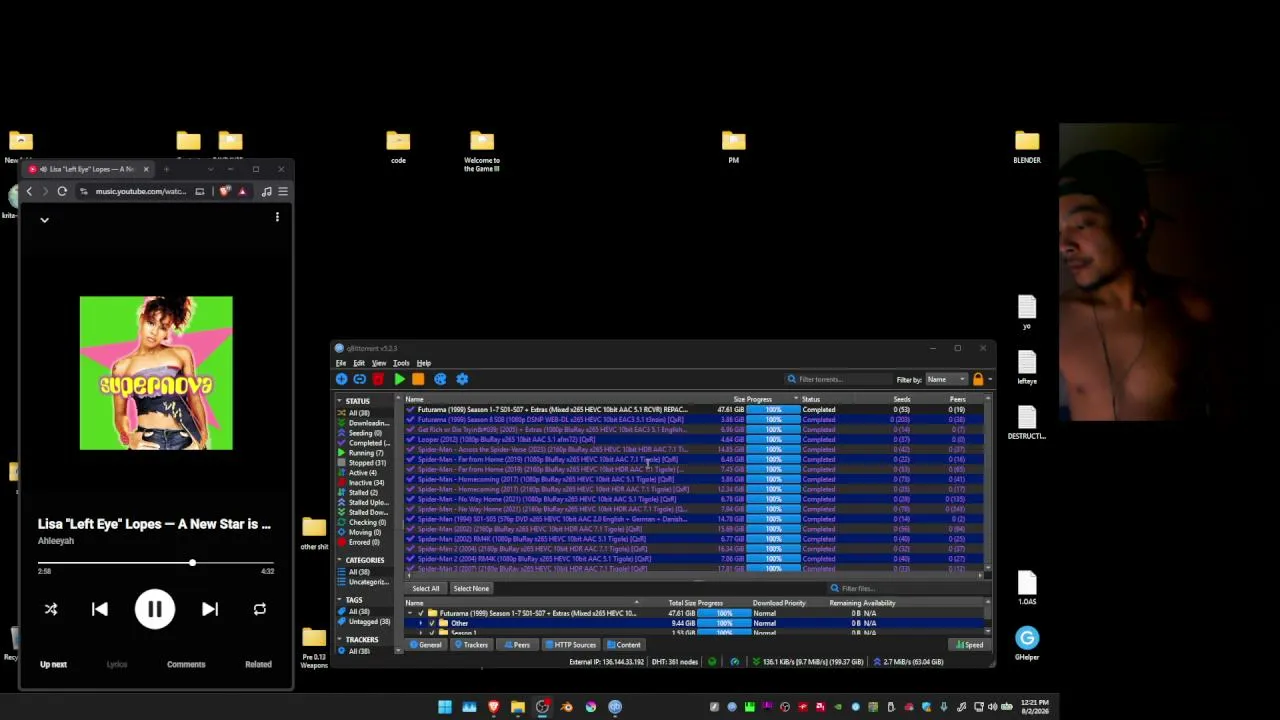Open File Explorer from the taskbar

point(518,707)
